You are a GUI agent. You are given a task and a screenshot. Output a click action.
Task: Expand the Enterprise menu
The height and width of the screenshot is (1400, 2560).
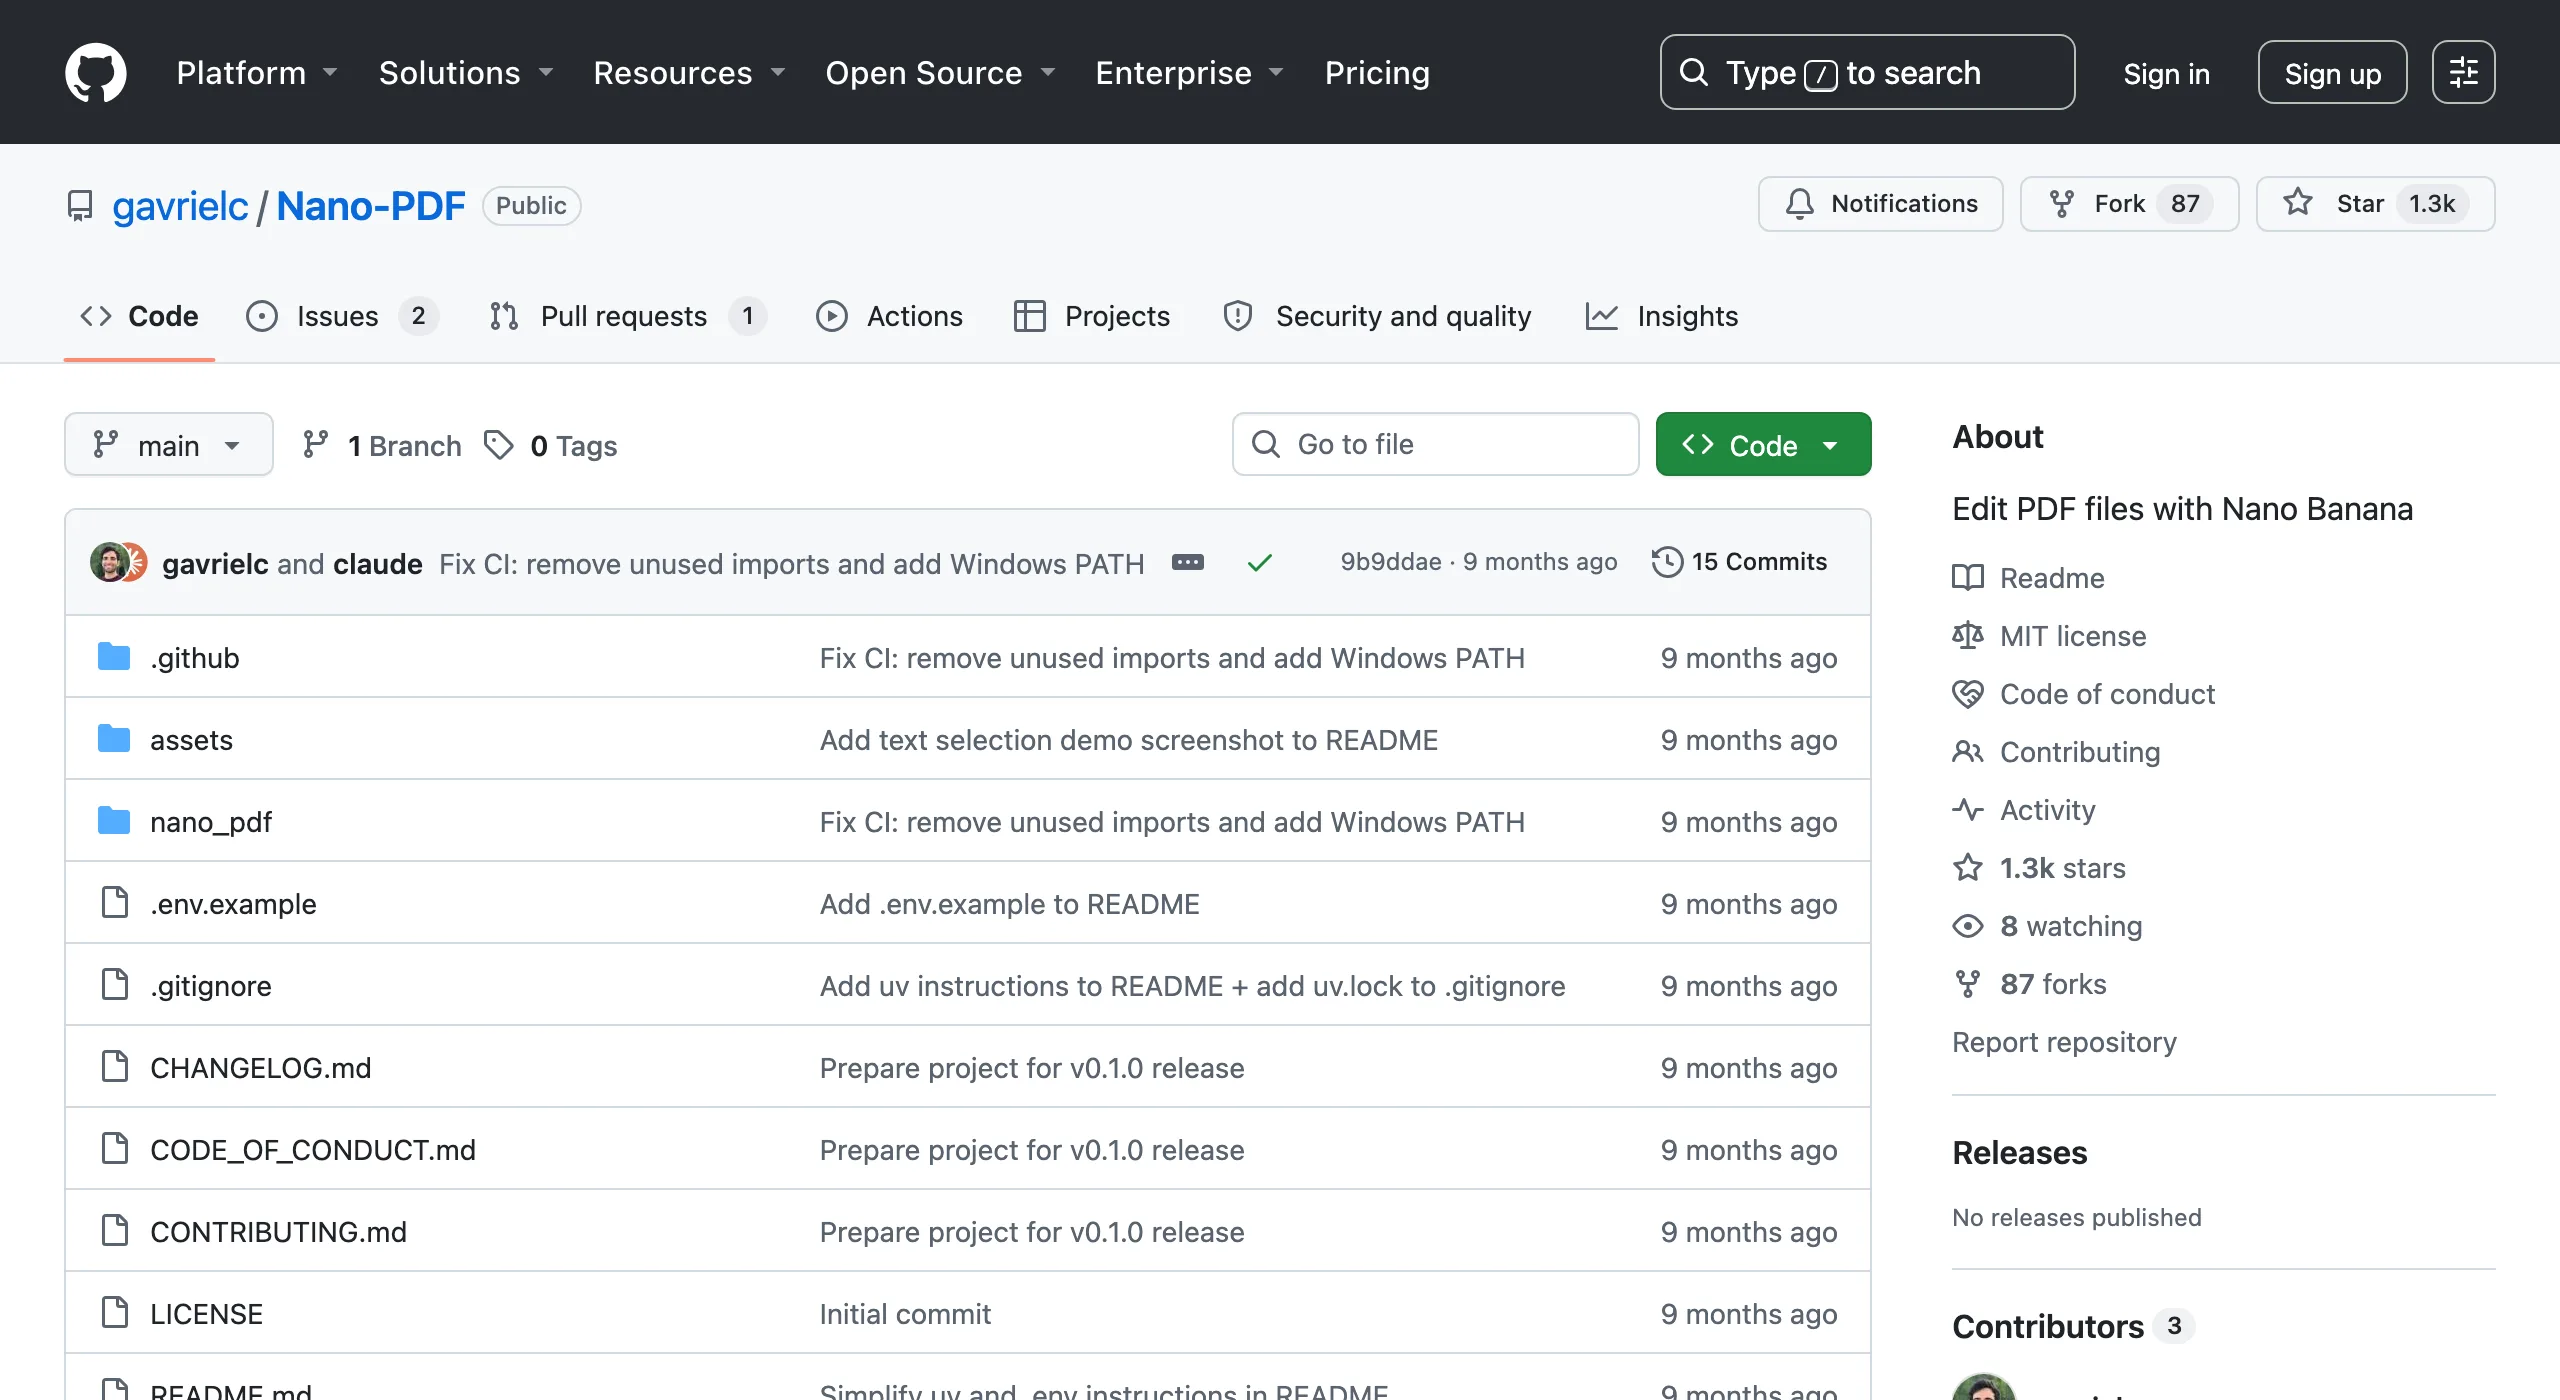[1189, 73]
